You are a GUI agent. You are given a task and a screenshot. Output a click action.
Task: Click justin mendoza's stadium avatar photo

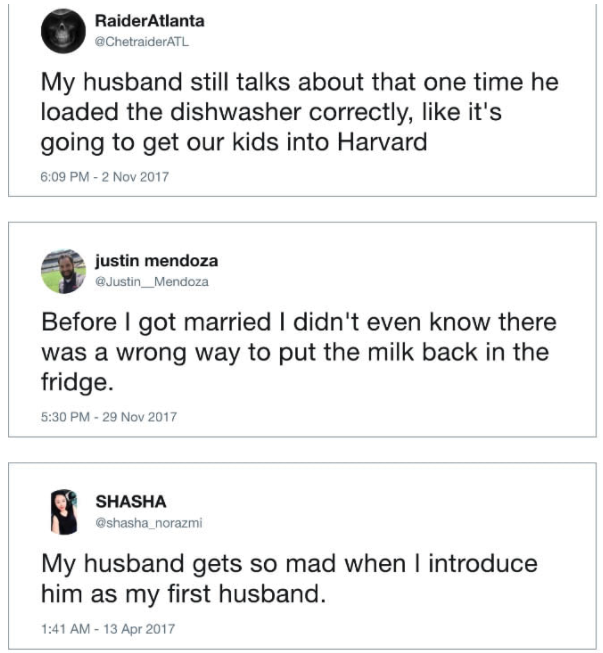tap(63, 270)
